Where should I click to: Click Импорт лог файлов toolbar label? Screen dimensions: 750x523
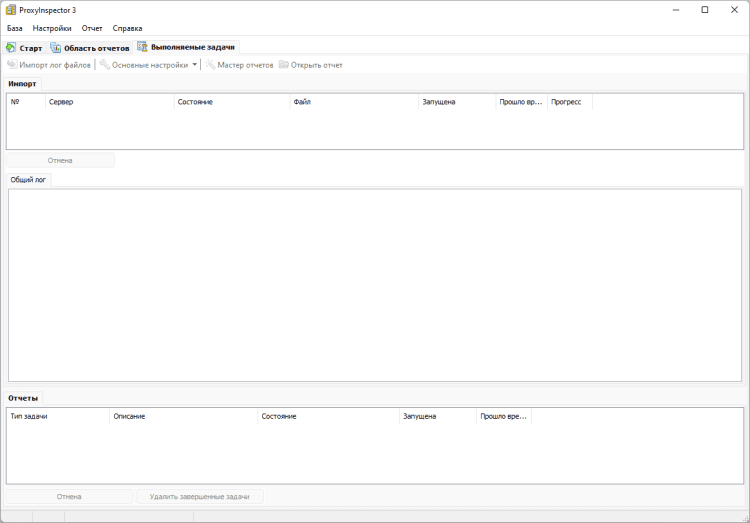point(55,65)
